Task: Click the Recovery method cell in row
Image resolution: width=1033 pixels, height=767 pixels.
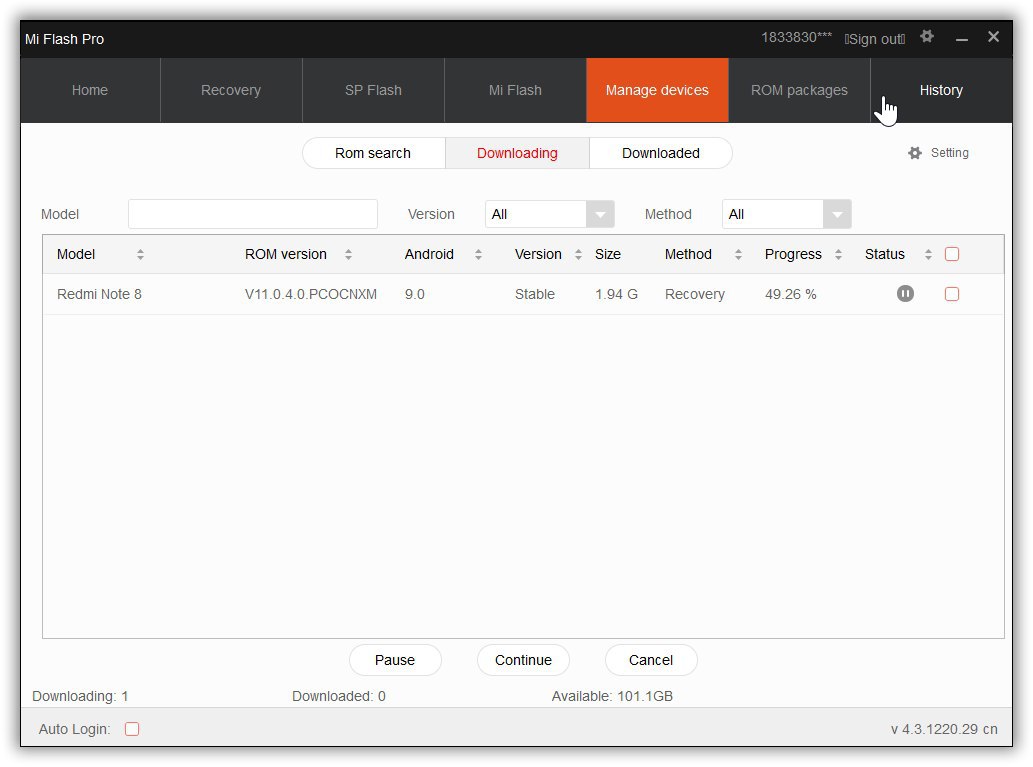Action: click(695, 295)
